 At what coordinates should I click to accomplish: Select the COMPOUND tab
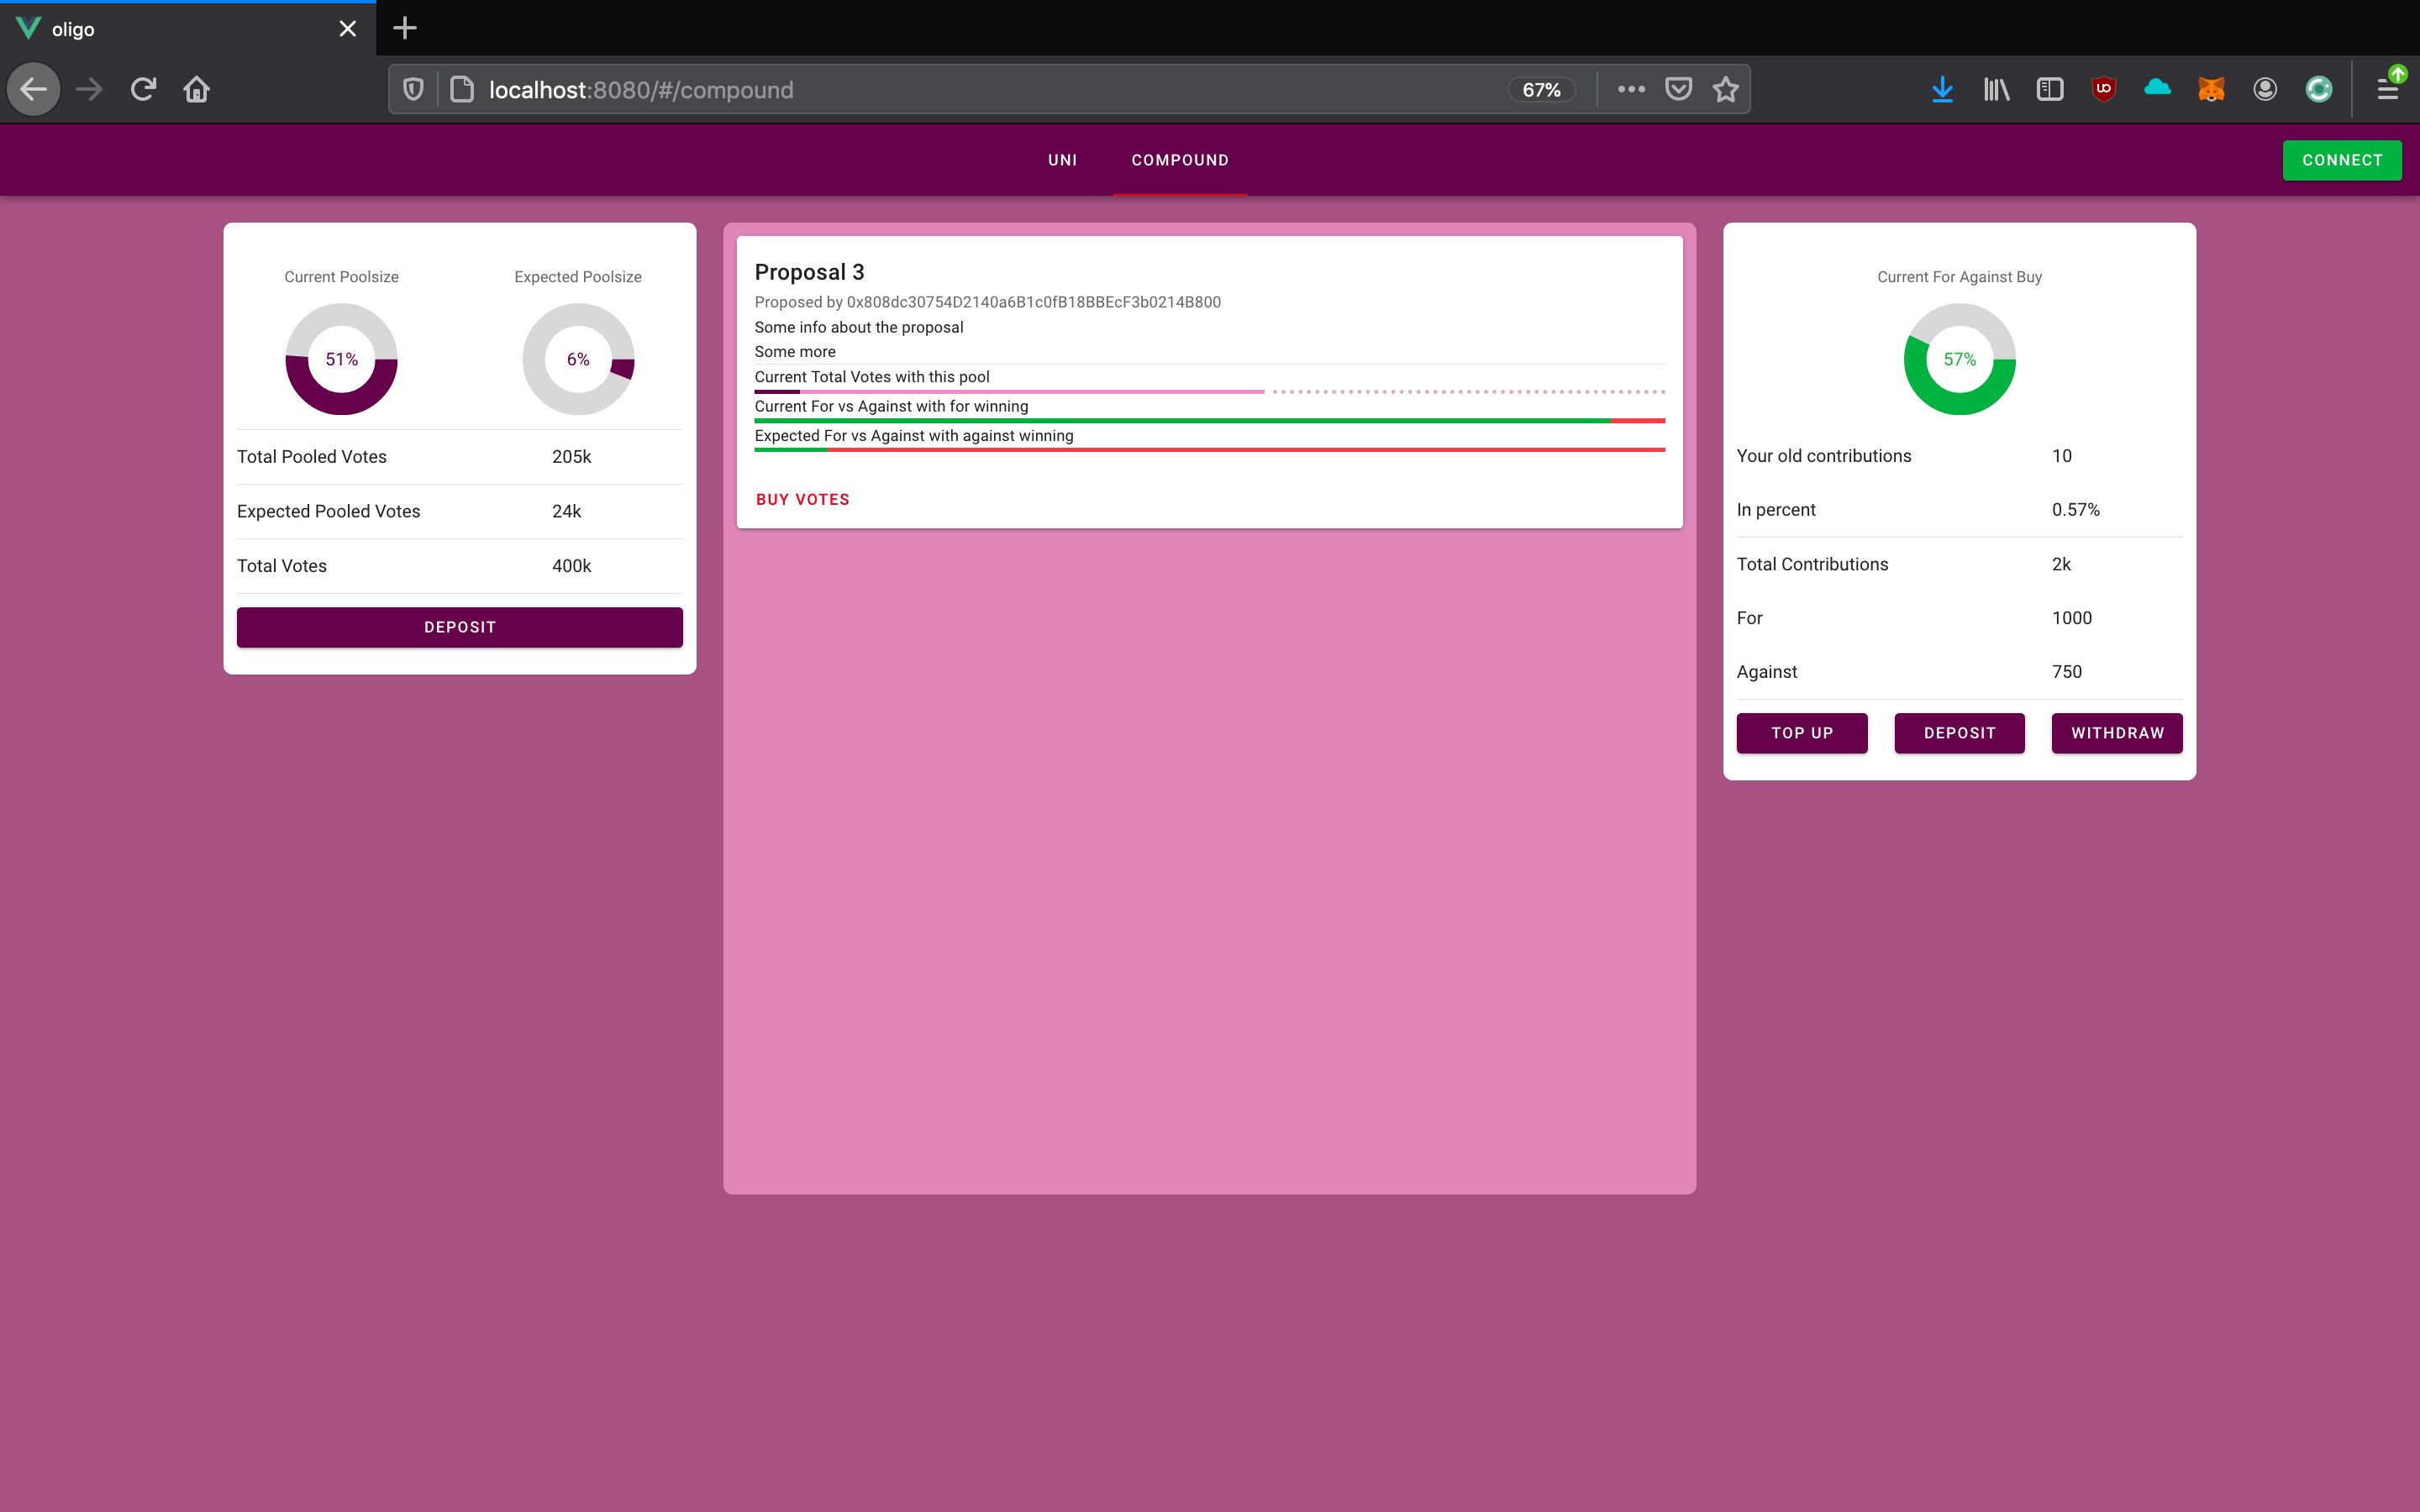point(1181,160)
